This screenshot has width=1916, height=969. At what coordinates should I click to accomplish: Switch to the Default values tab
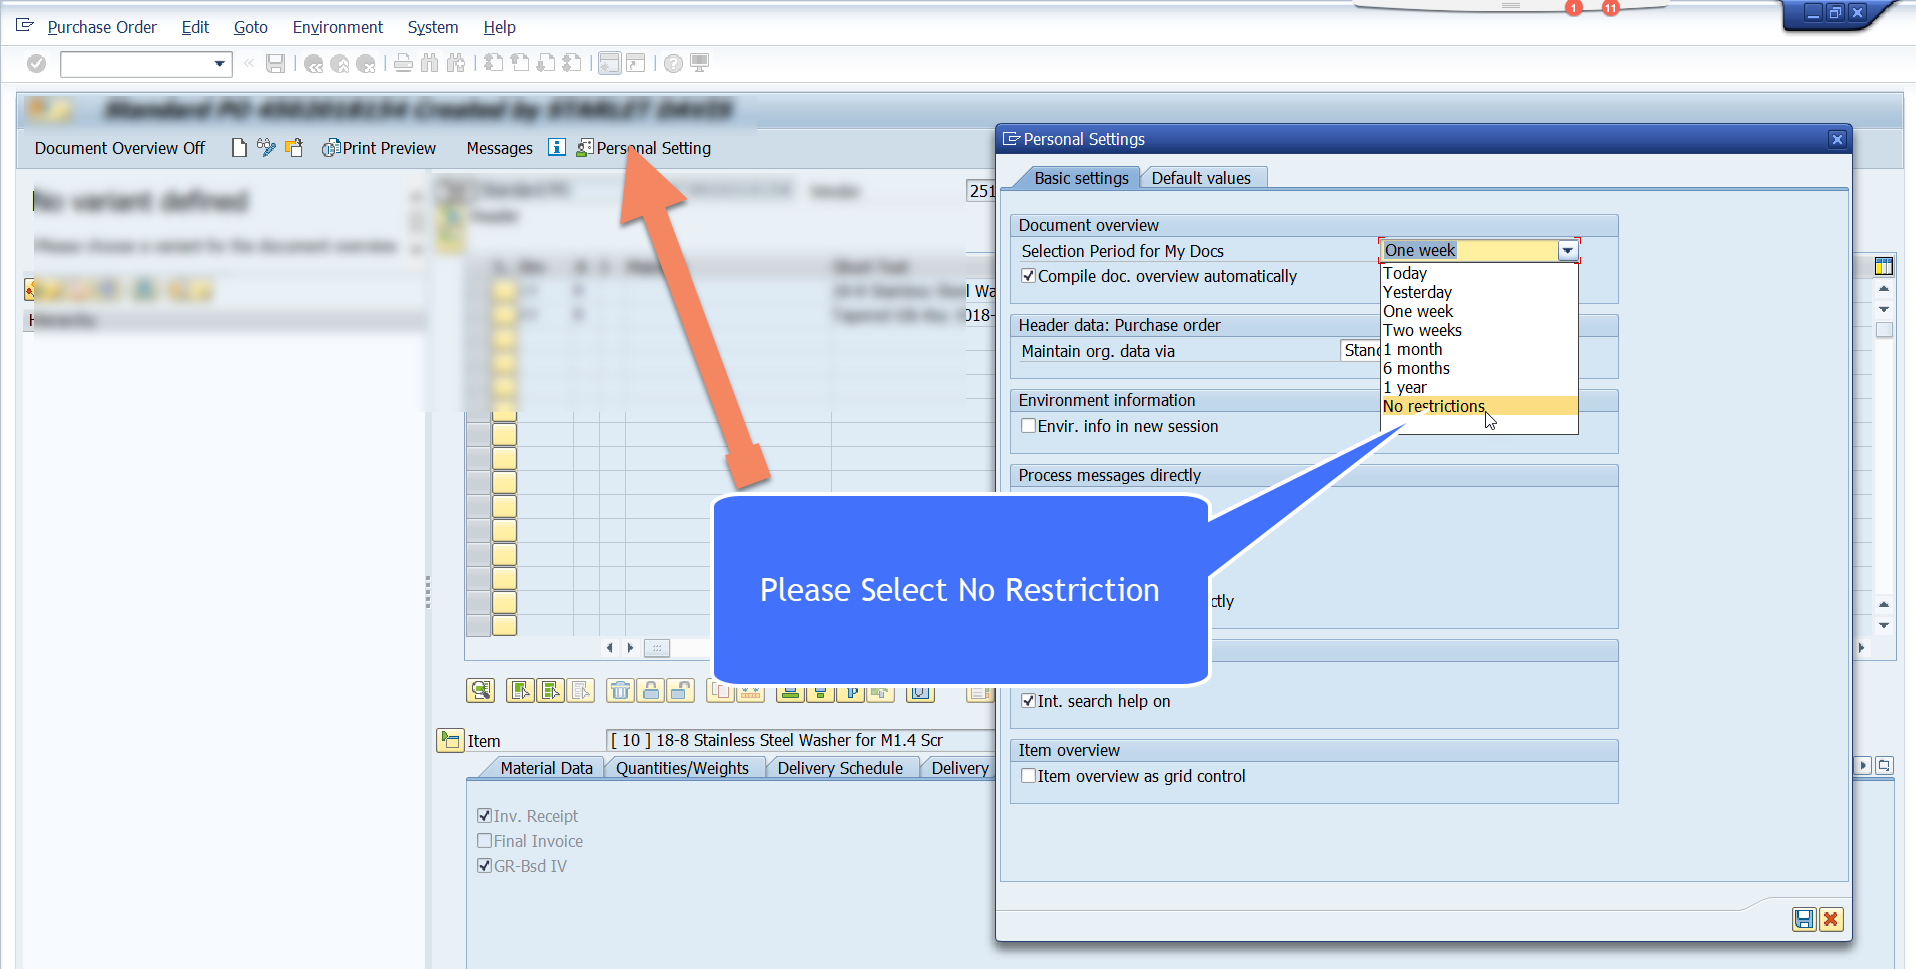pos(1200,178)
